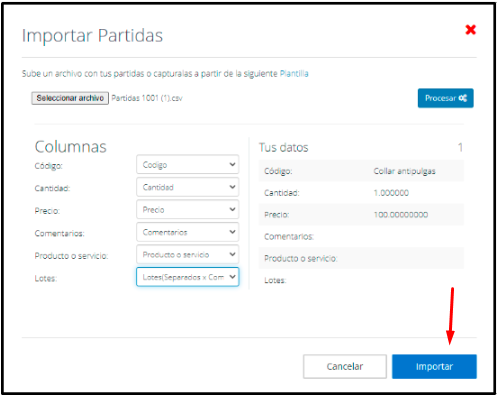Click the selected file name Partidas 1001 (1).csv
This screenshot has height=396, width=498.
coord(147,98)
